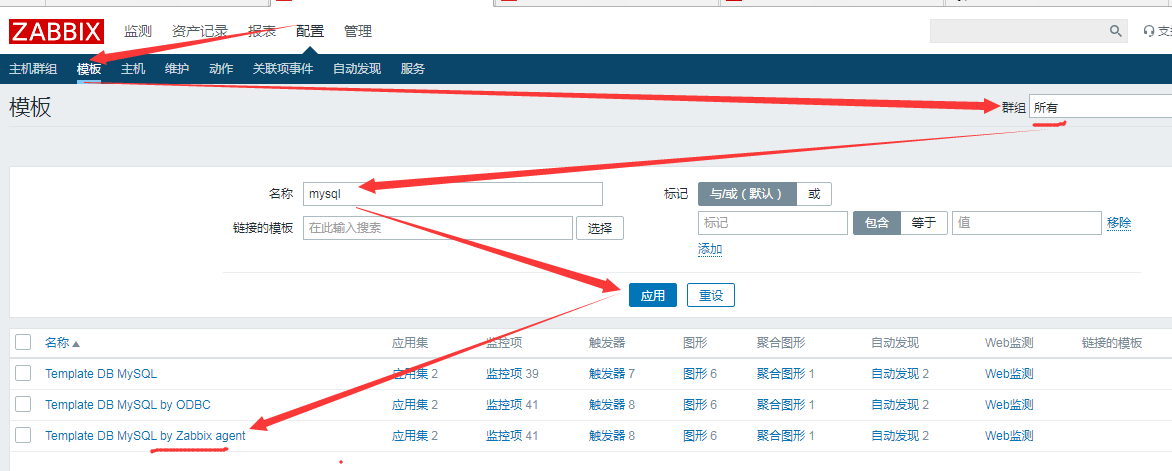This screenshot has height=471, width=1172.
Task: Click the 选择 button
Action: (x=599, y=228)
